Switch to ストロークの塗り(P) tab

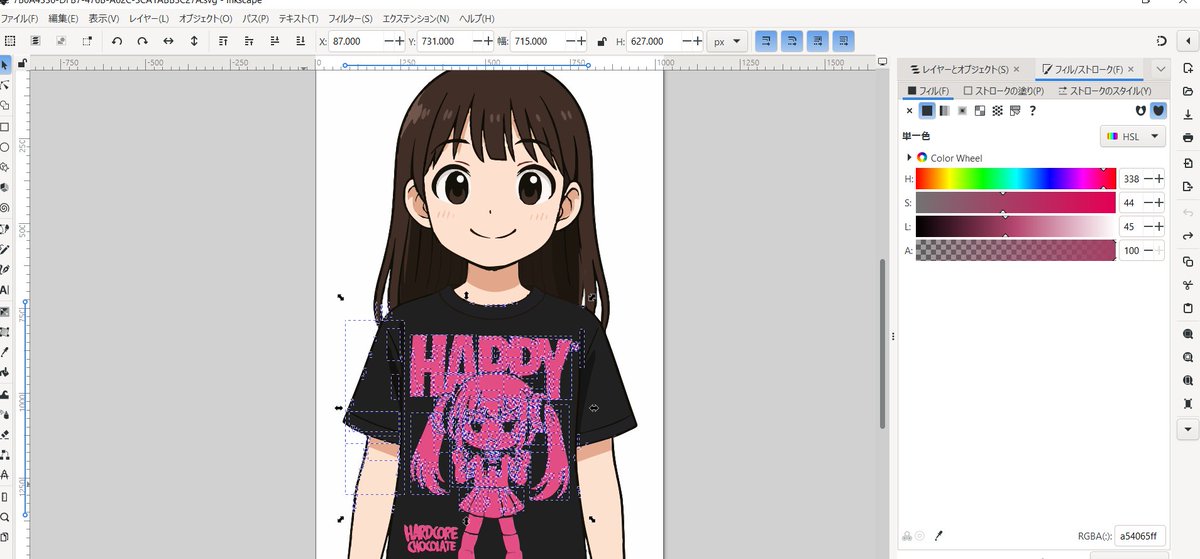click(x=1006, y=91)
